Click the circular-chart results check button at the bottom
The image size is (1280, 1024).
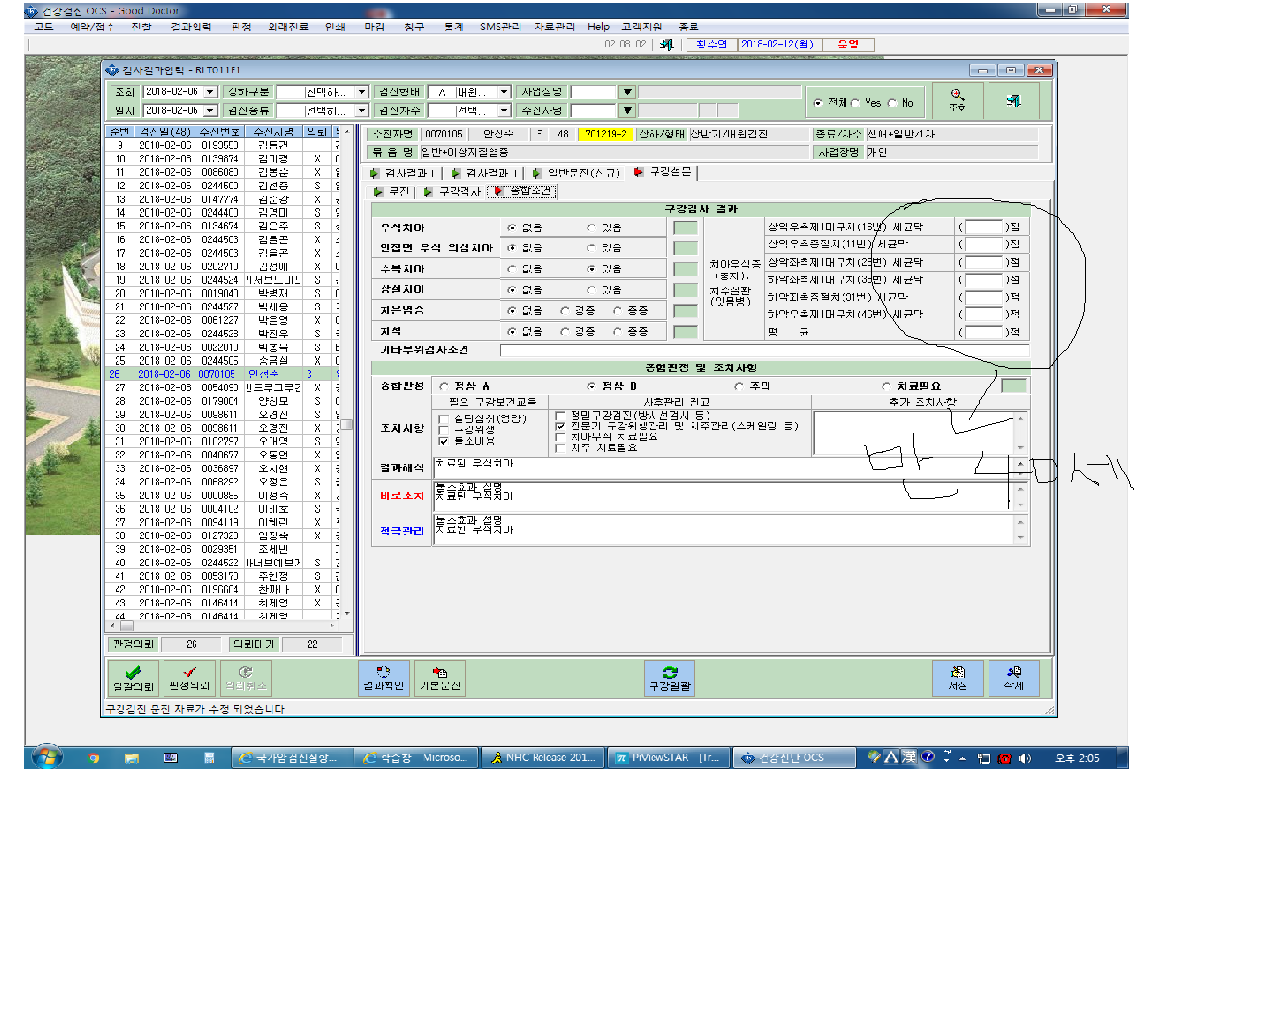(x=383, y=678)
